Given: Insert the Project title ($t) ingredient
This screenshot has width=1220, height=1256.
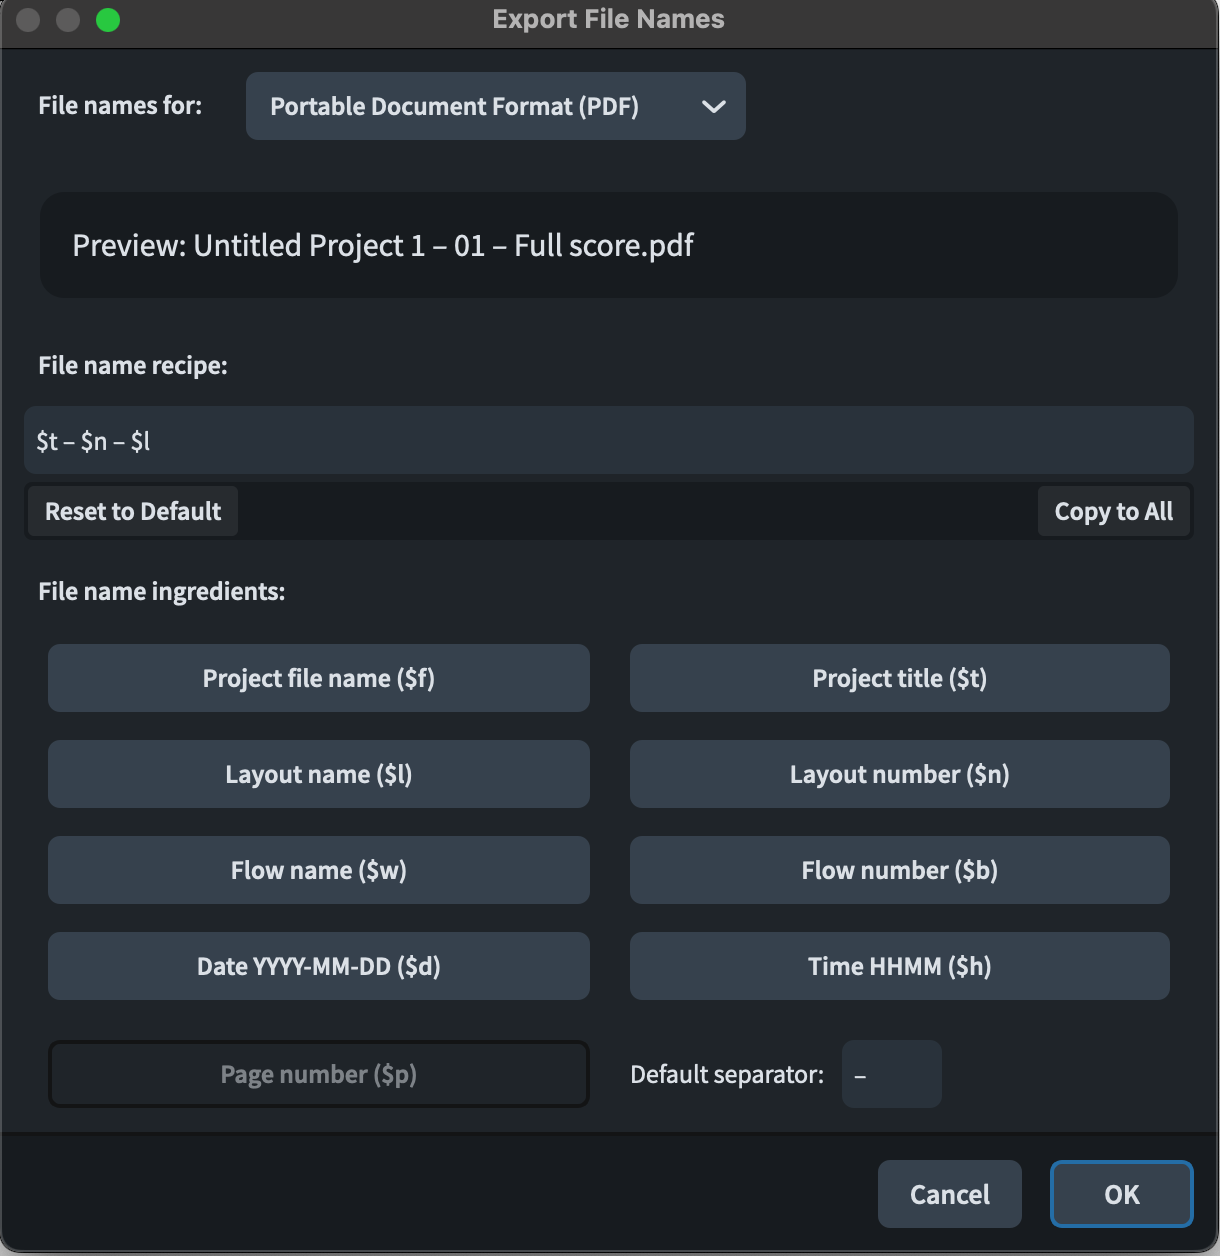Looking at the screenshot, I should (x=899, y=678).
